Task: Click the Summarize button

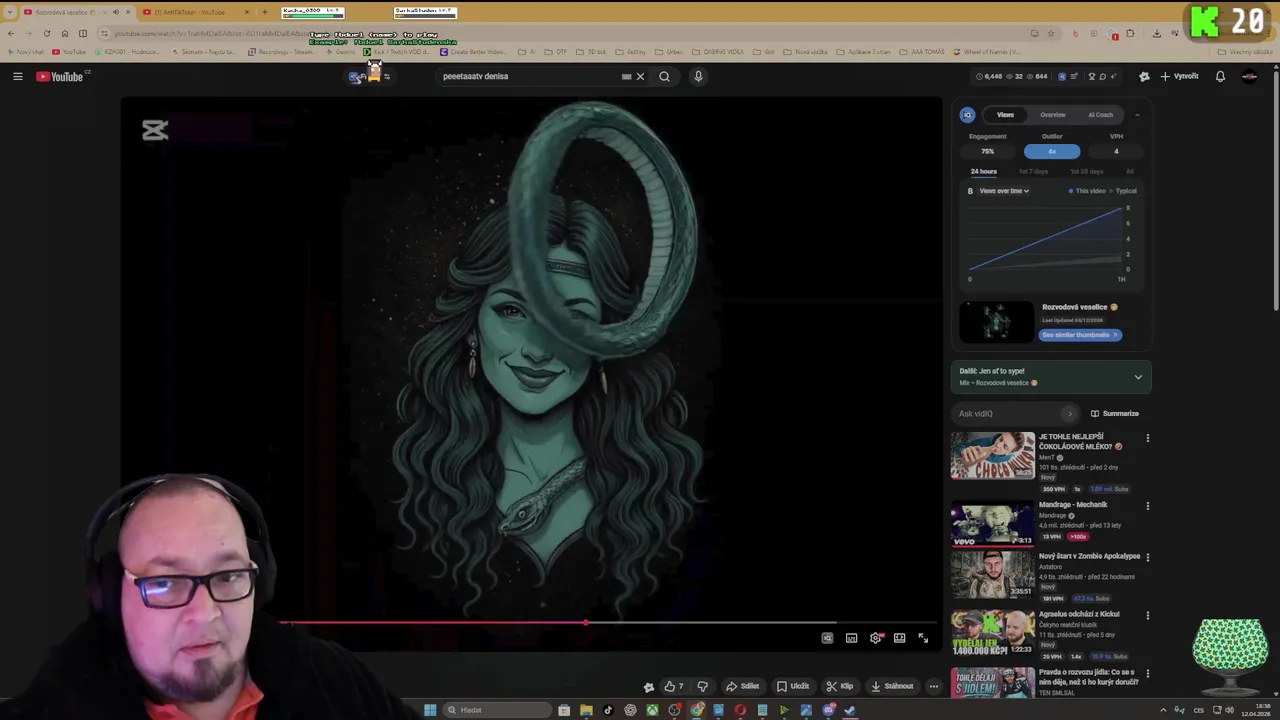Action: click(x=1115, y=413)
